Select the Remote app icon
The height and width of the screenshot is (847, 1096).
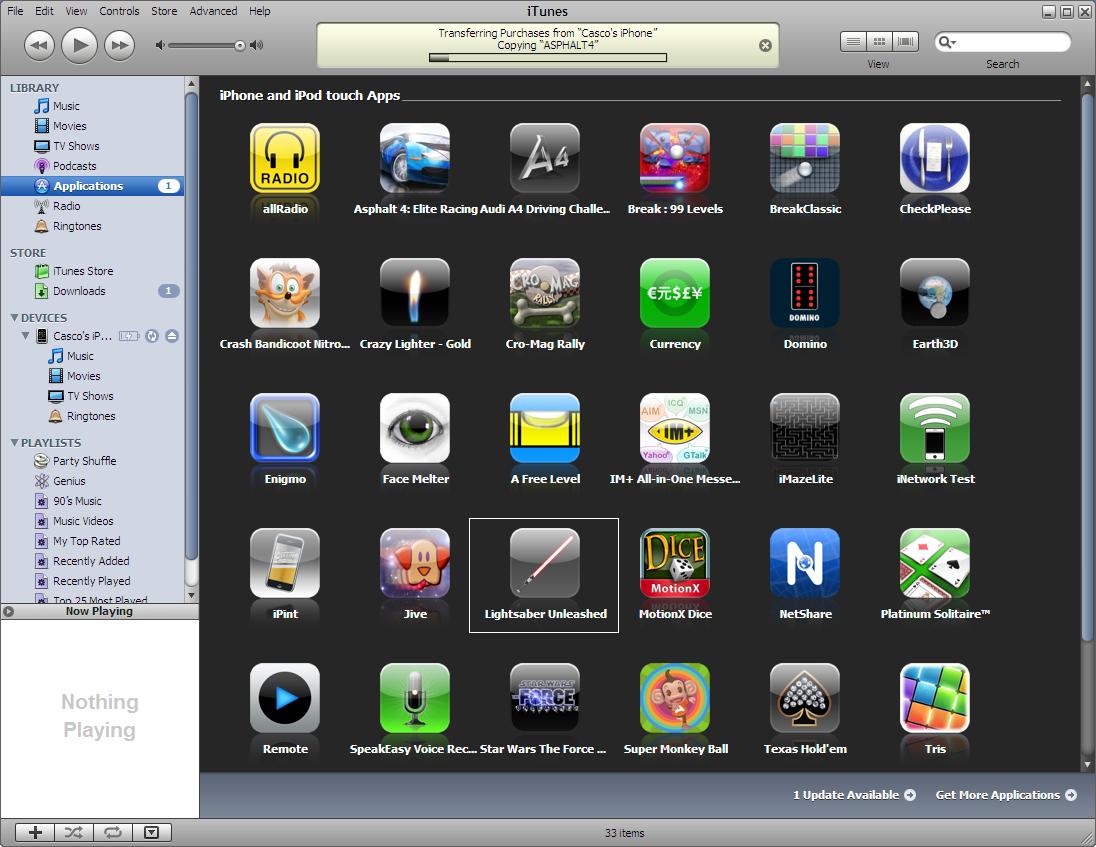[x=285, y=697]
